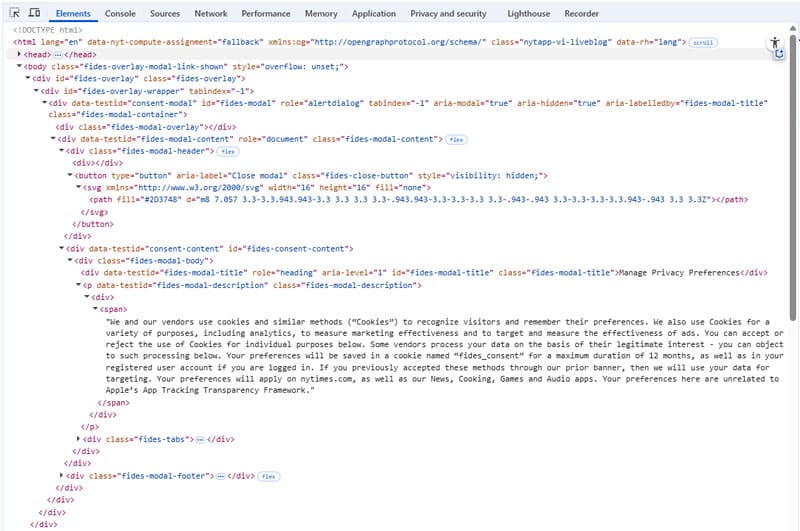Collapse the consent-modal div node

point(44,103)
